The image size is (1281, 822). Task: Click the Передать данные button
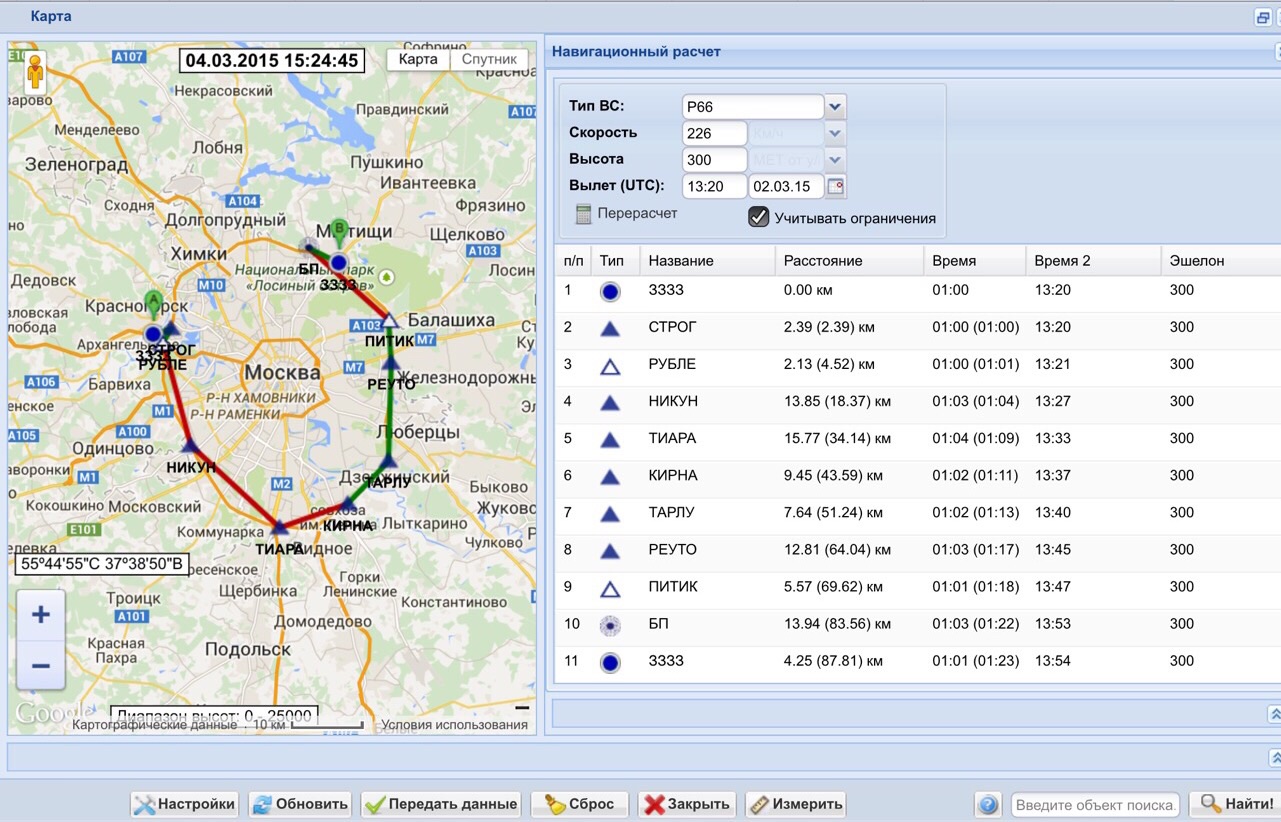(442, 804)
